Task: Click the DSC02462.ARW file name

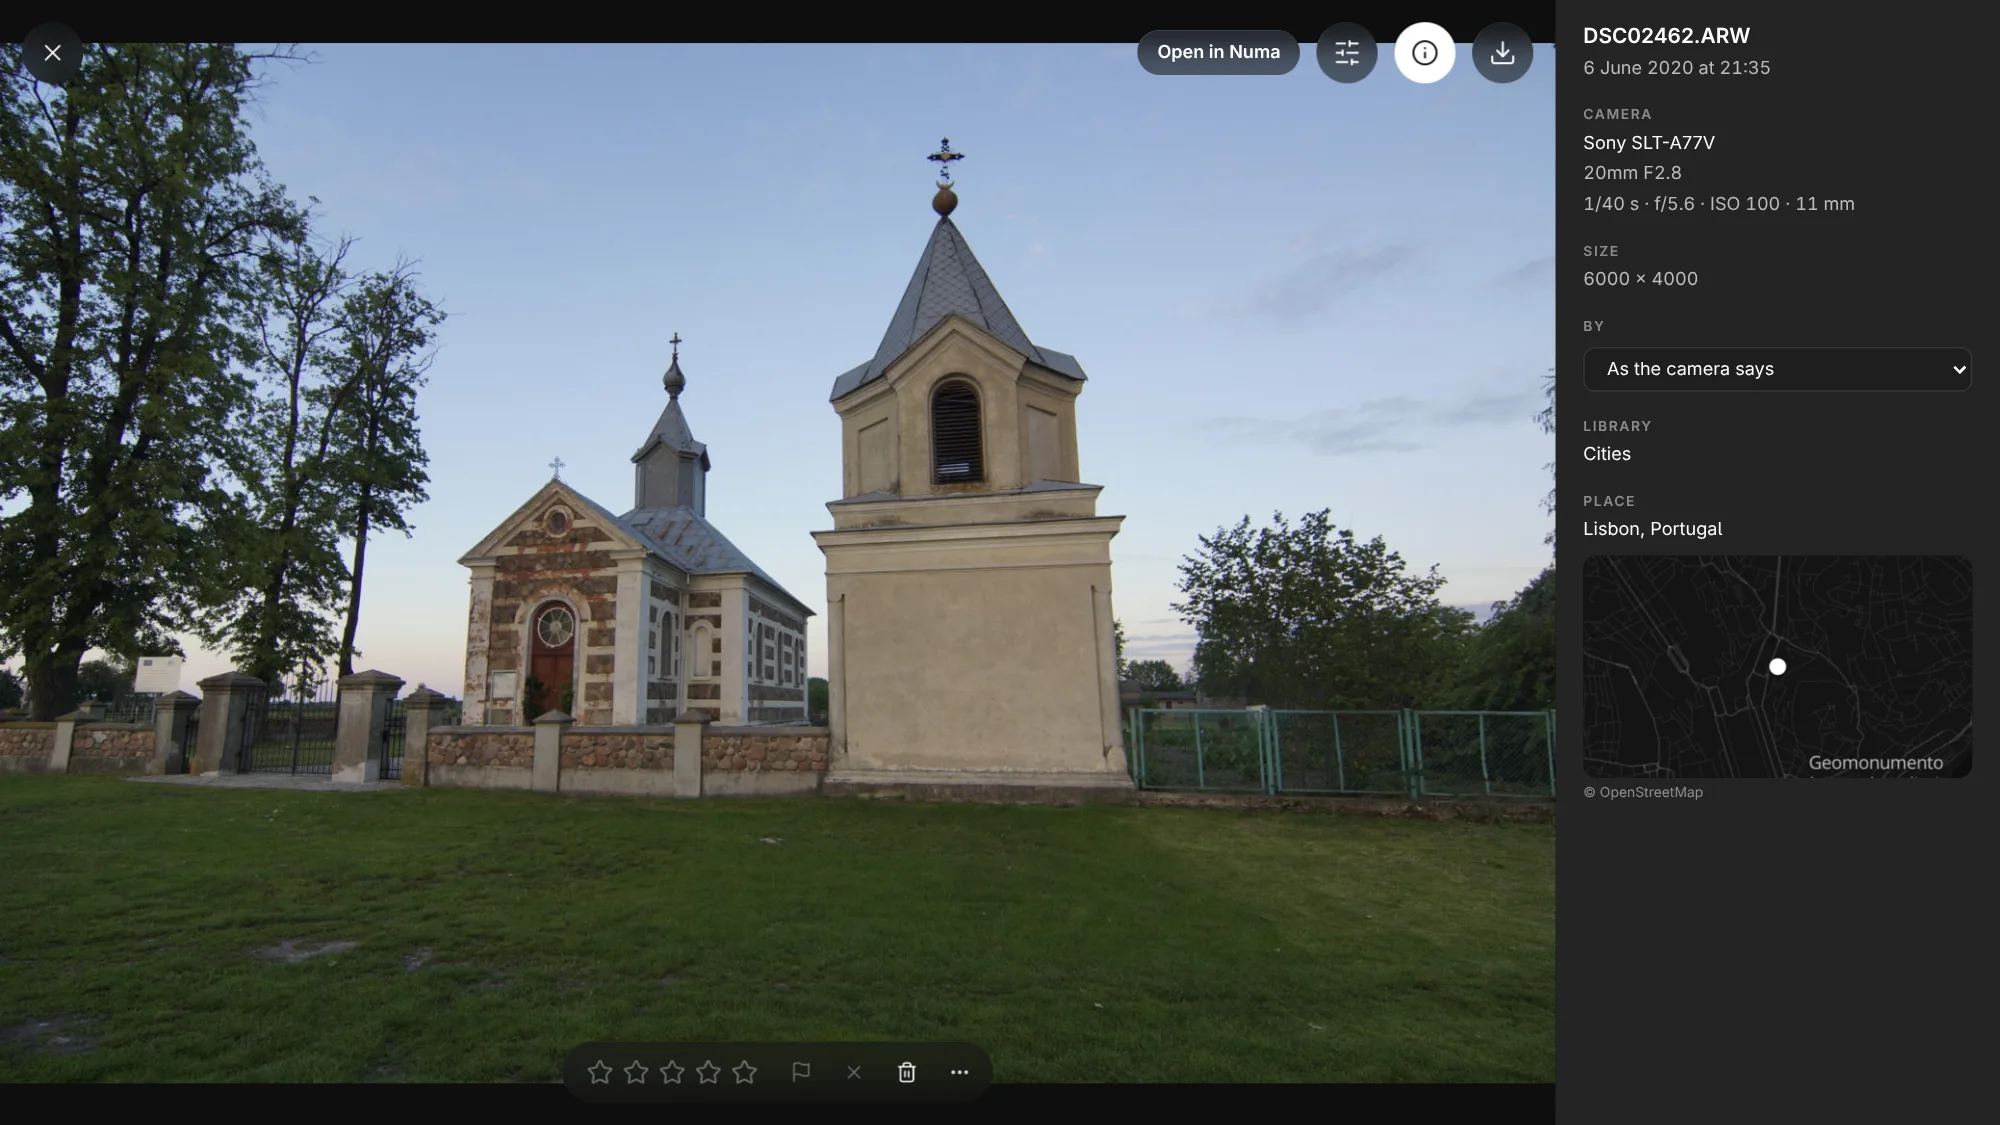Action: (1666, 36)
